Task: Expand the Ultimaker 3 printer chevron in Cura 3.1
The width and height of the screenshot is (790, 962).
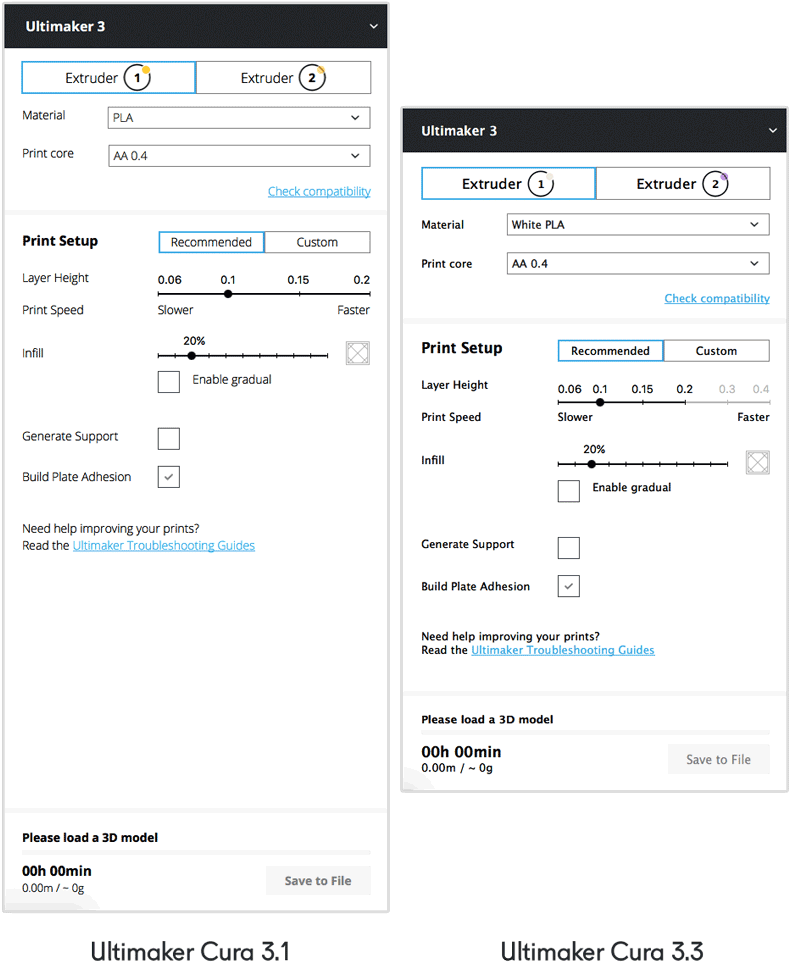Action: [x=374, y=26]
